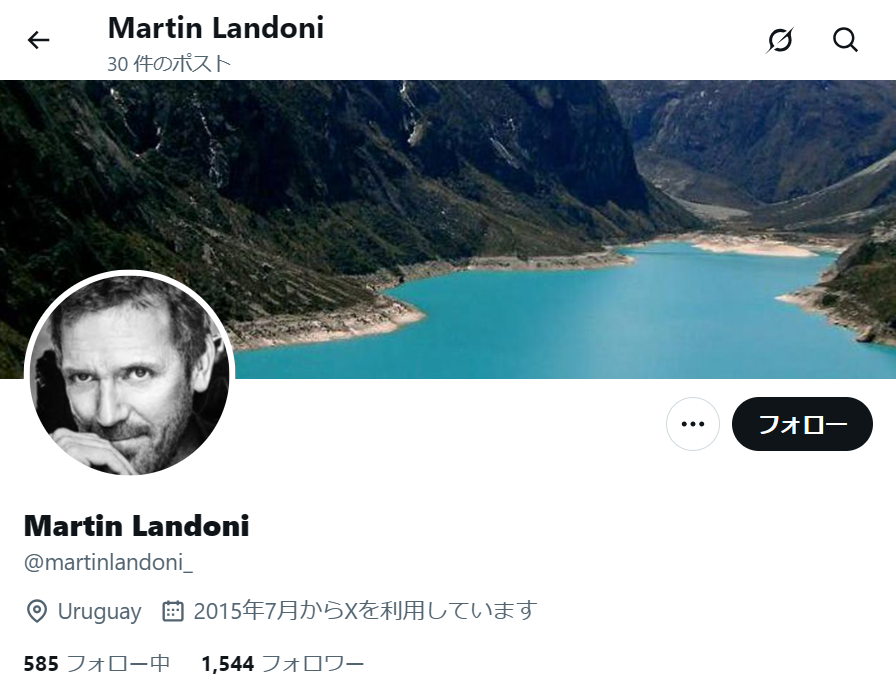Screen dimensions: 896x684
Task: Click the large Martin Landoni display name
Action: click(x=137, y=526)
